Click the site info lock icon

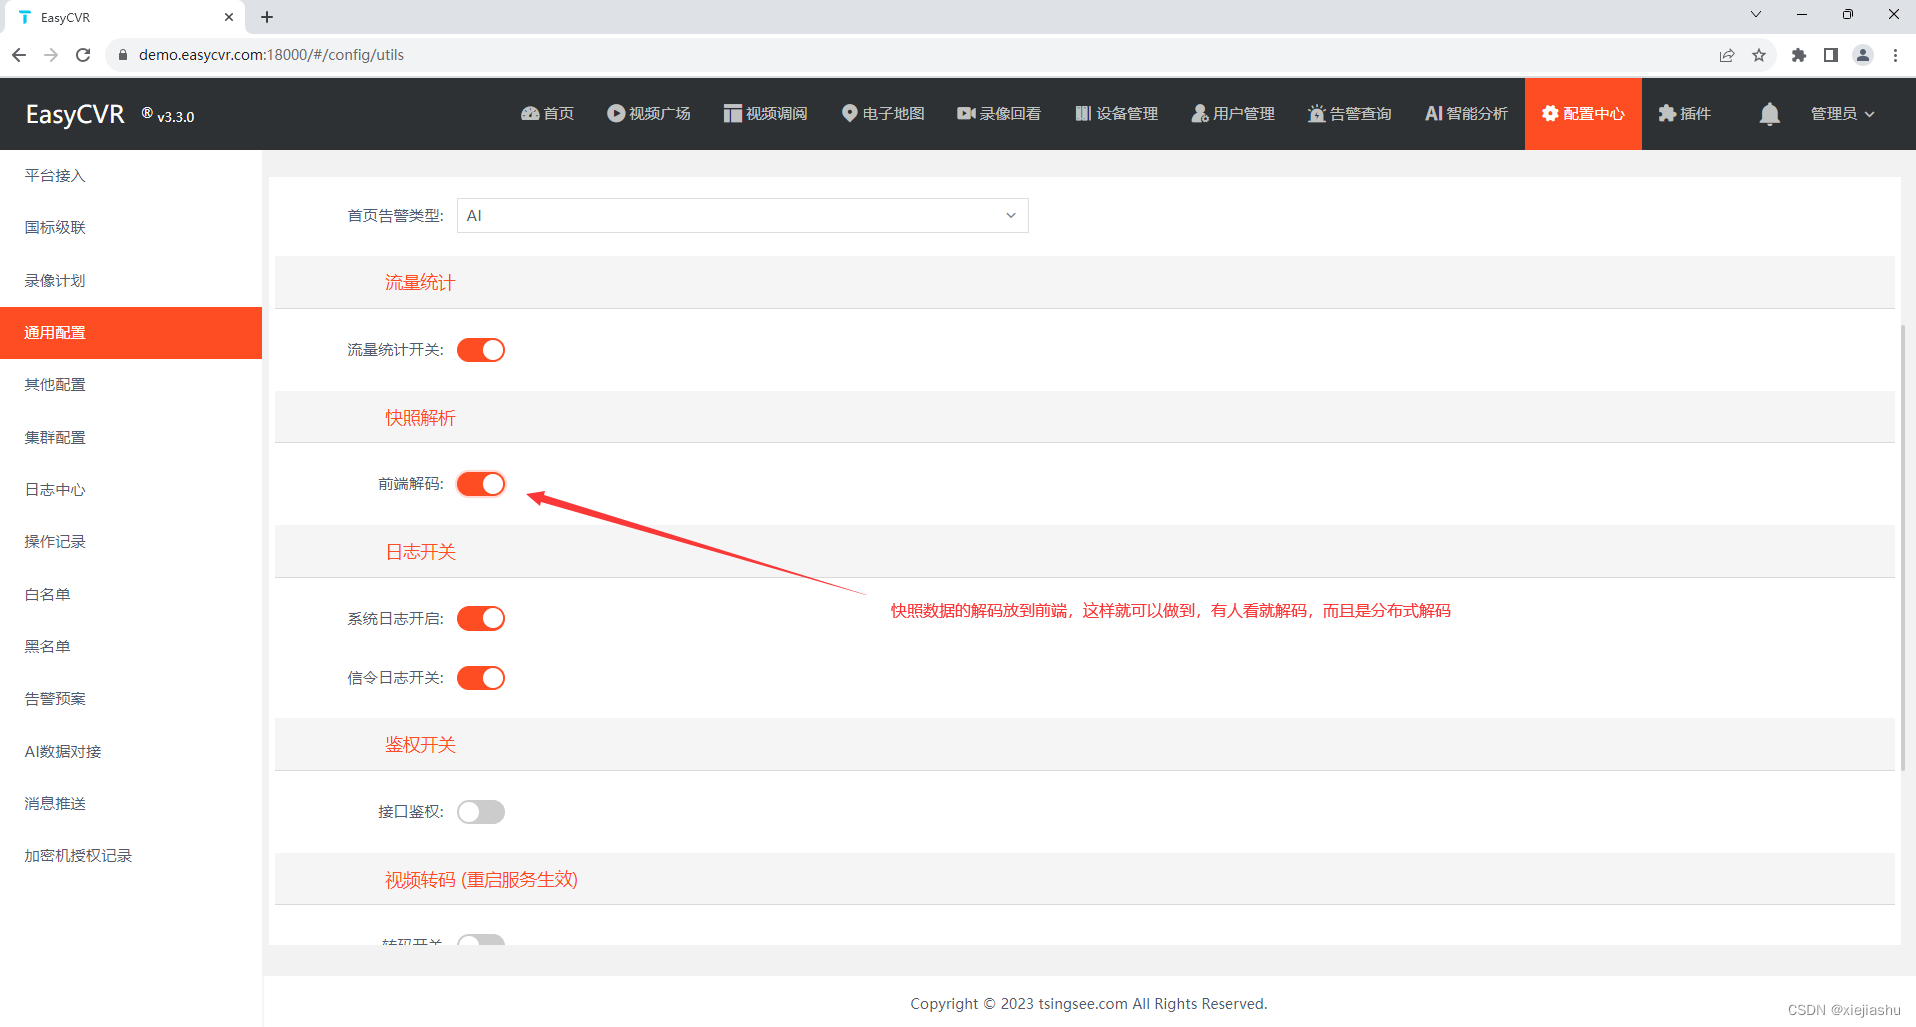coord(123,55)
